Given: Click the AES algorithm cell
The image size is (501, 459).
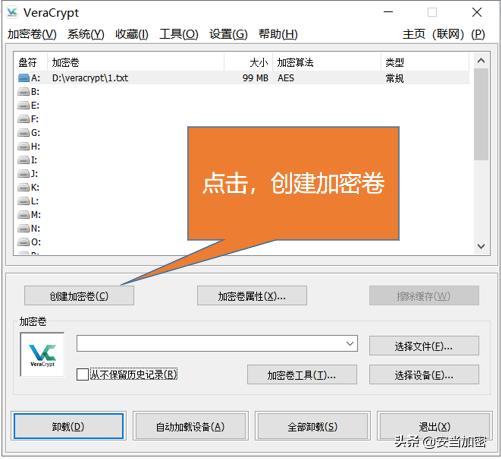Looking at the screenshot, I should 286,78.
